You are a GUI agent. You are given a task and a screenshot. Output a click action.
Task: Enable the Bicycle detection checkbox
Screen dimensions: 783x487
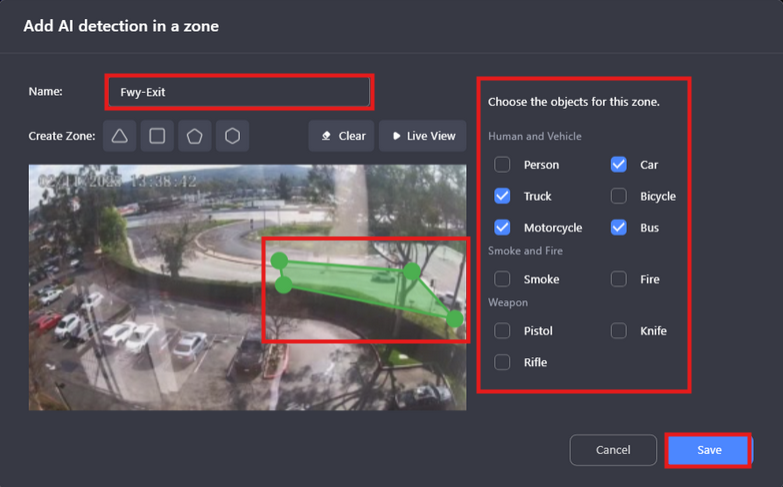[618, 196]
